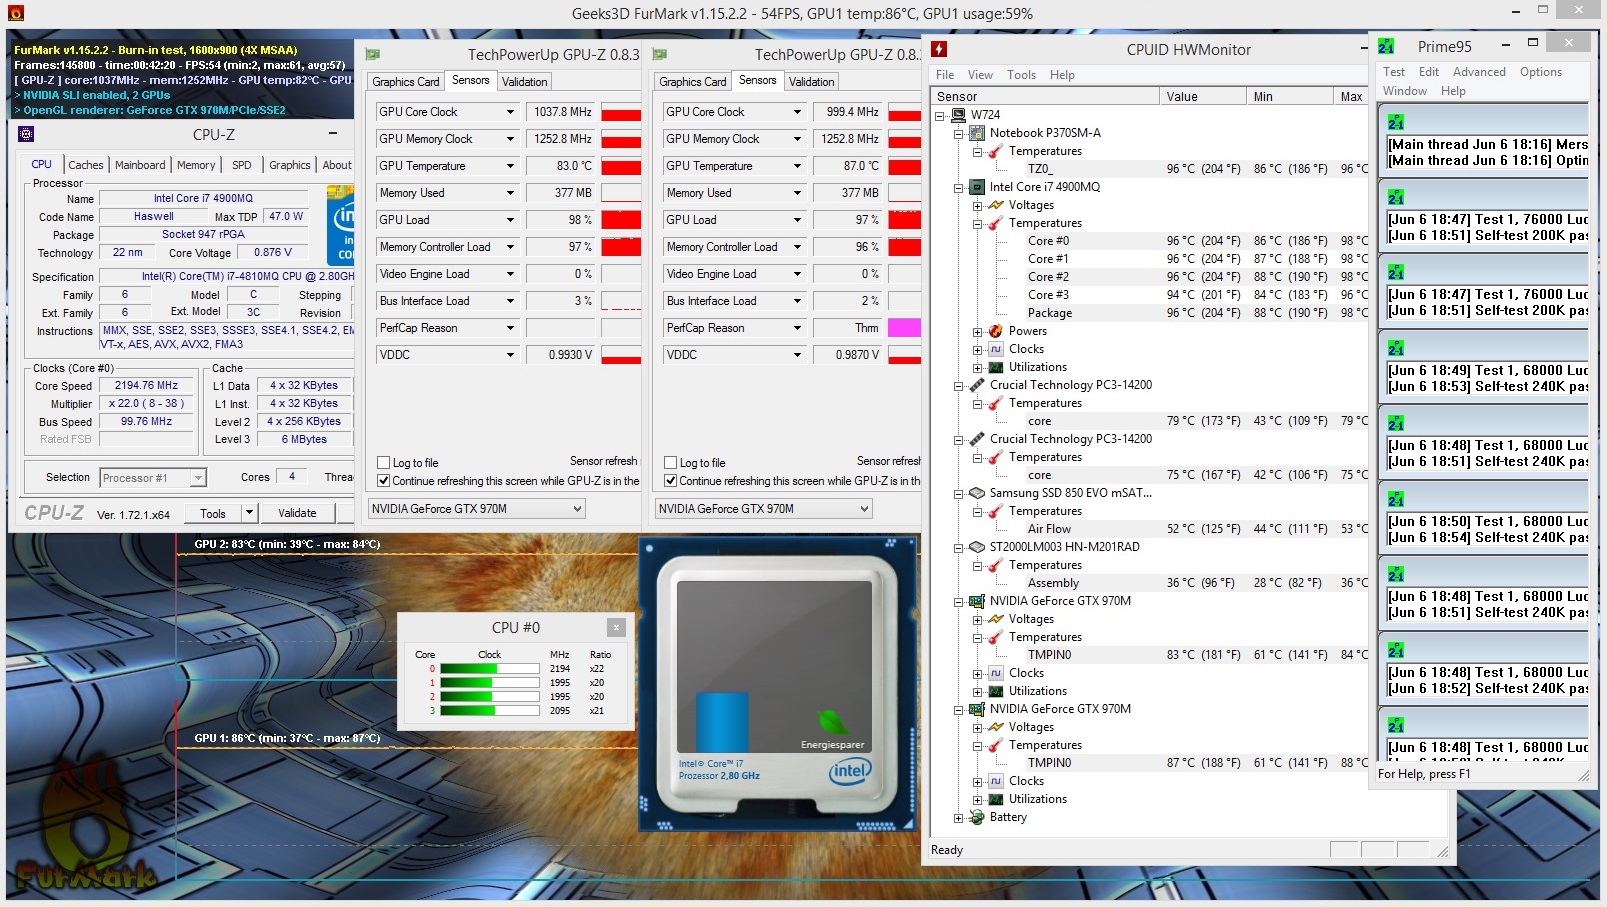This screenshot has height=908, width=1608.
Task: Click the Min column header in HWMonitor
Action: click(1291, 97)
